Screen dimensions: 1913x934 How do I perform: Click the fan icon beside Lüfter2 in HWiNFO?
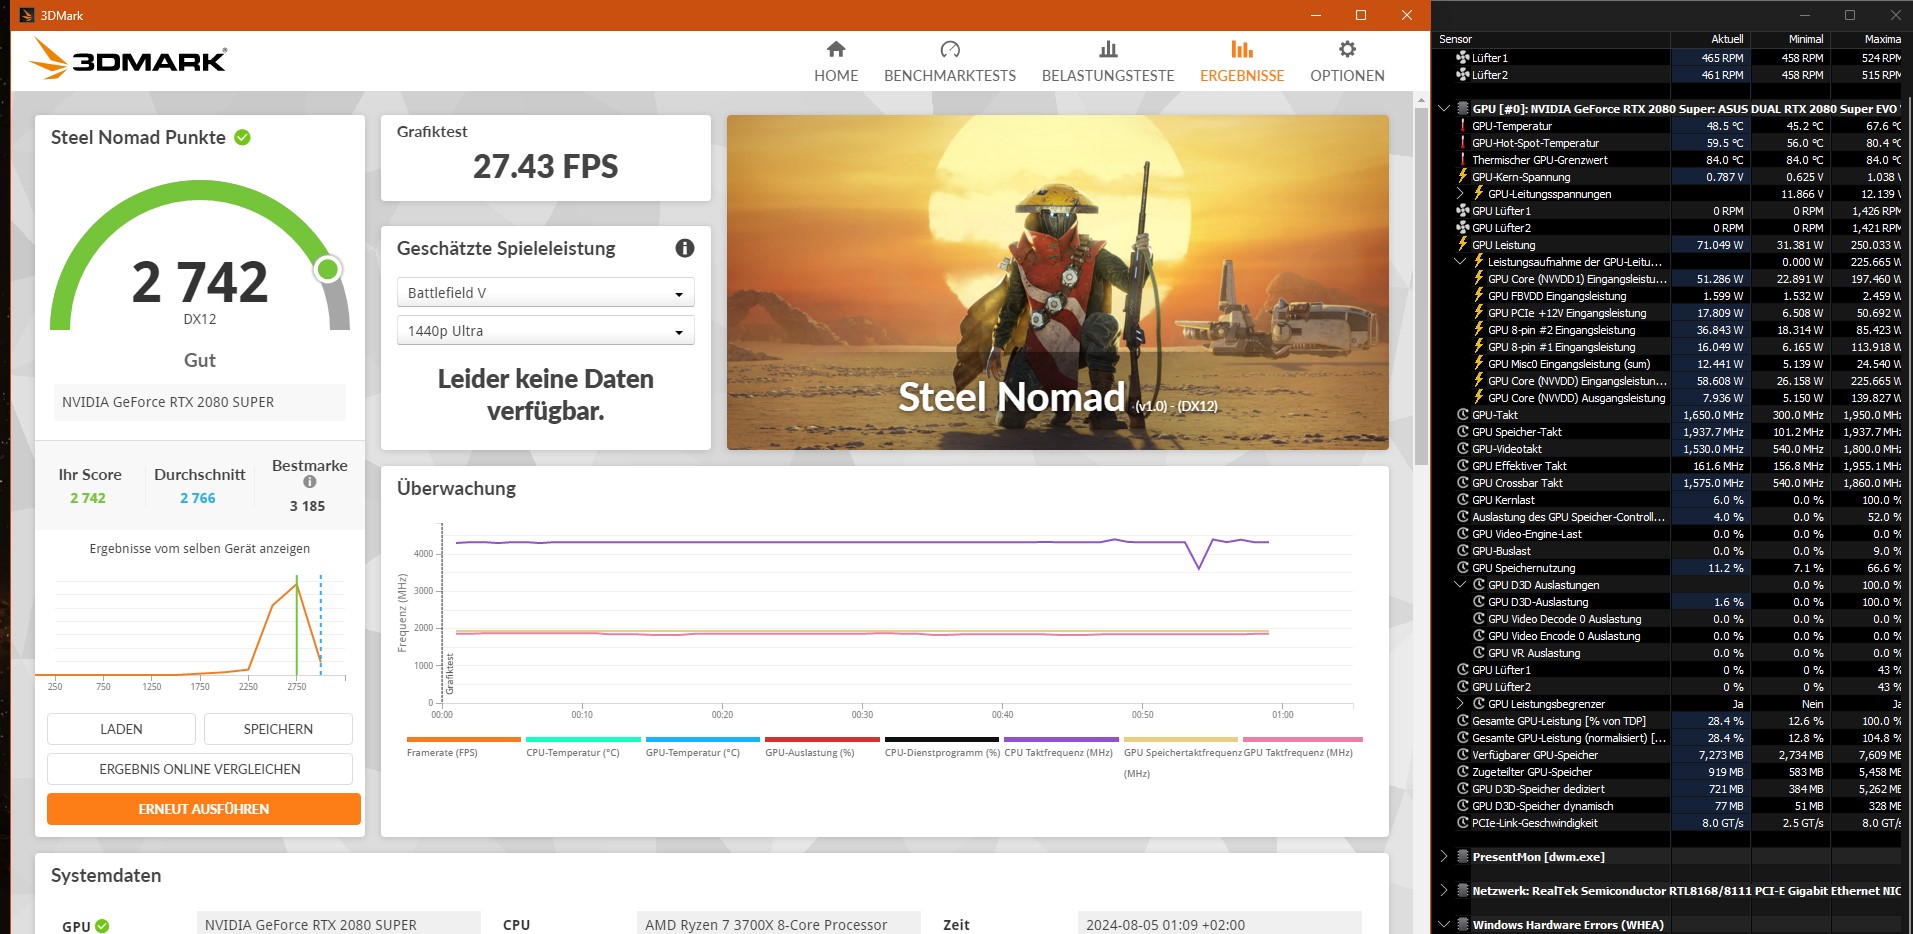pos(1462,75)
